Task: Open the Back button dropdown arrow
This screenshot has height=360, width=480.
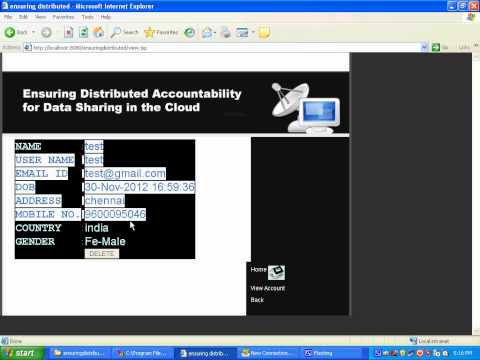Action: click(x=34, y=32)
